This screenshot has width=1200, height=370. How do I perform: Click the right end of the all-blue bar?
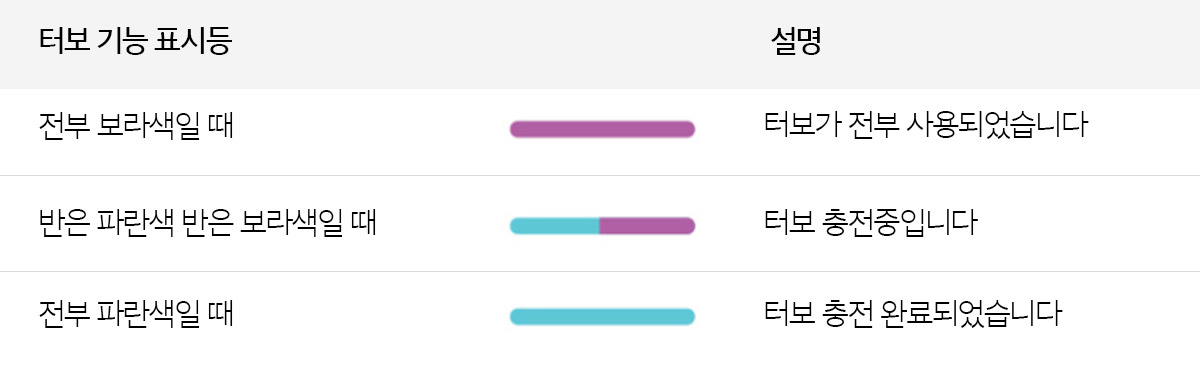pyautogui.click(x=687, y=317)
